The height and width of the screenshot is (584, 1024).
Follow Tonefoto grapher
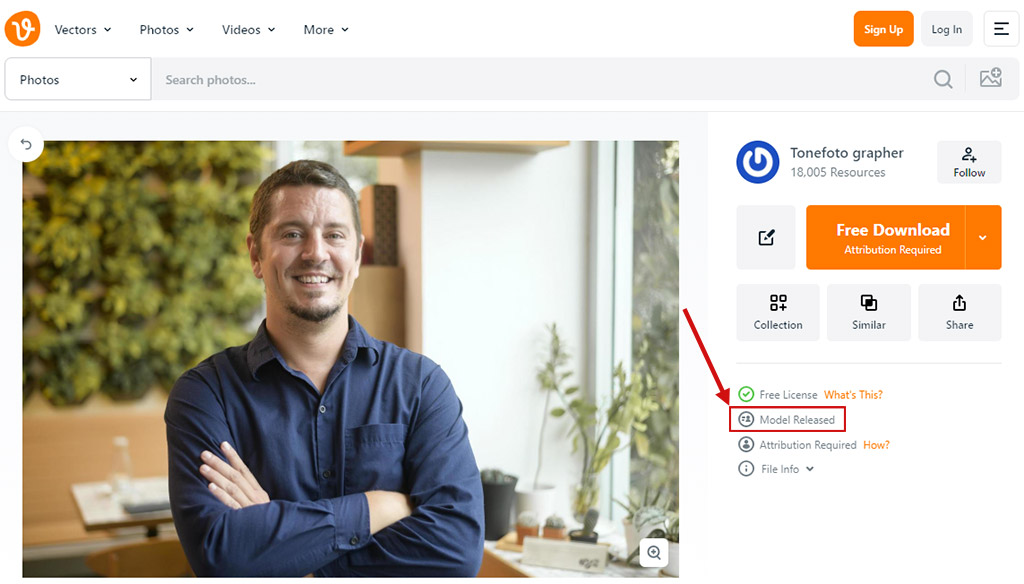click(968, 161)
